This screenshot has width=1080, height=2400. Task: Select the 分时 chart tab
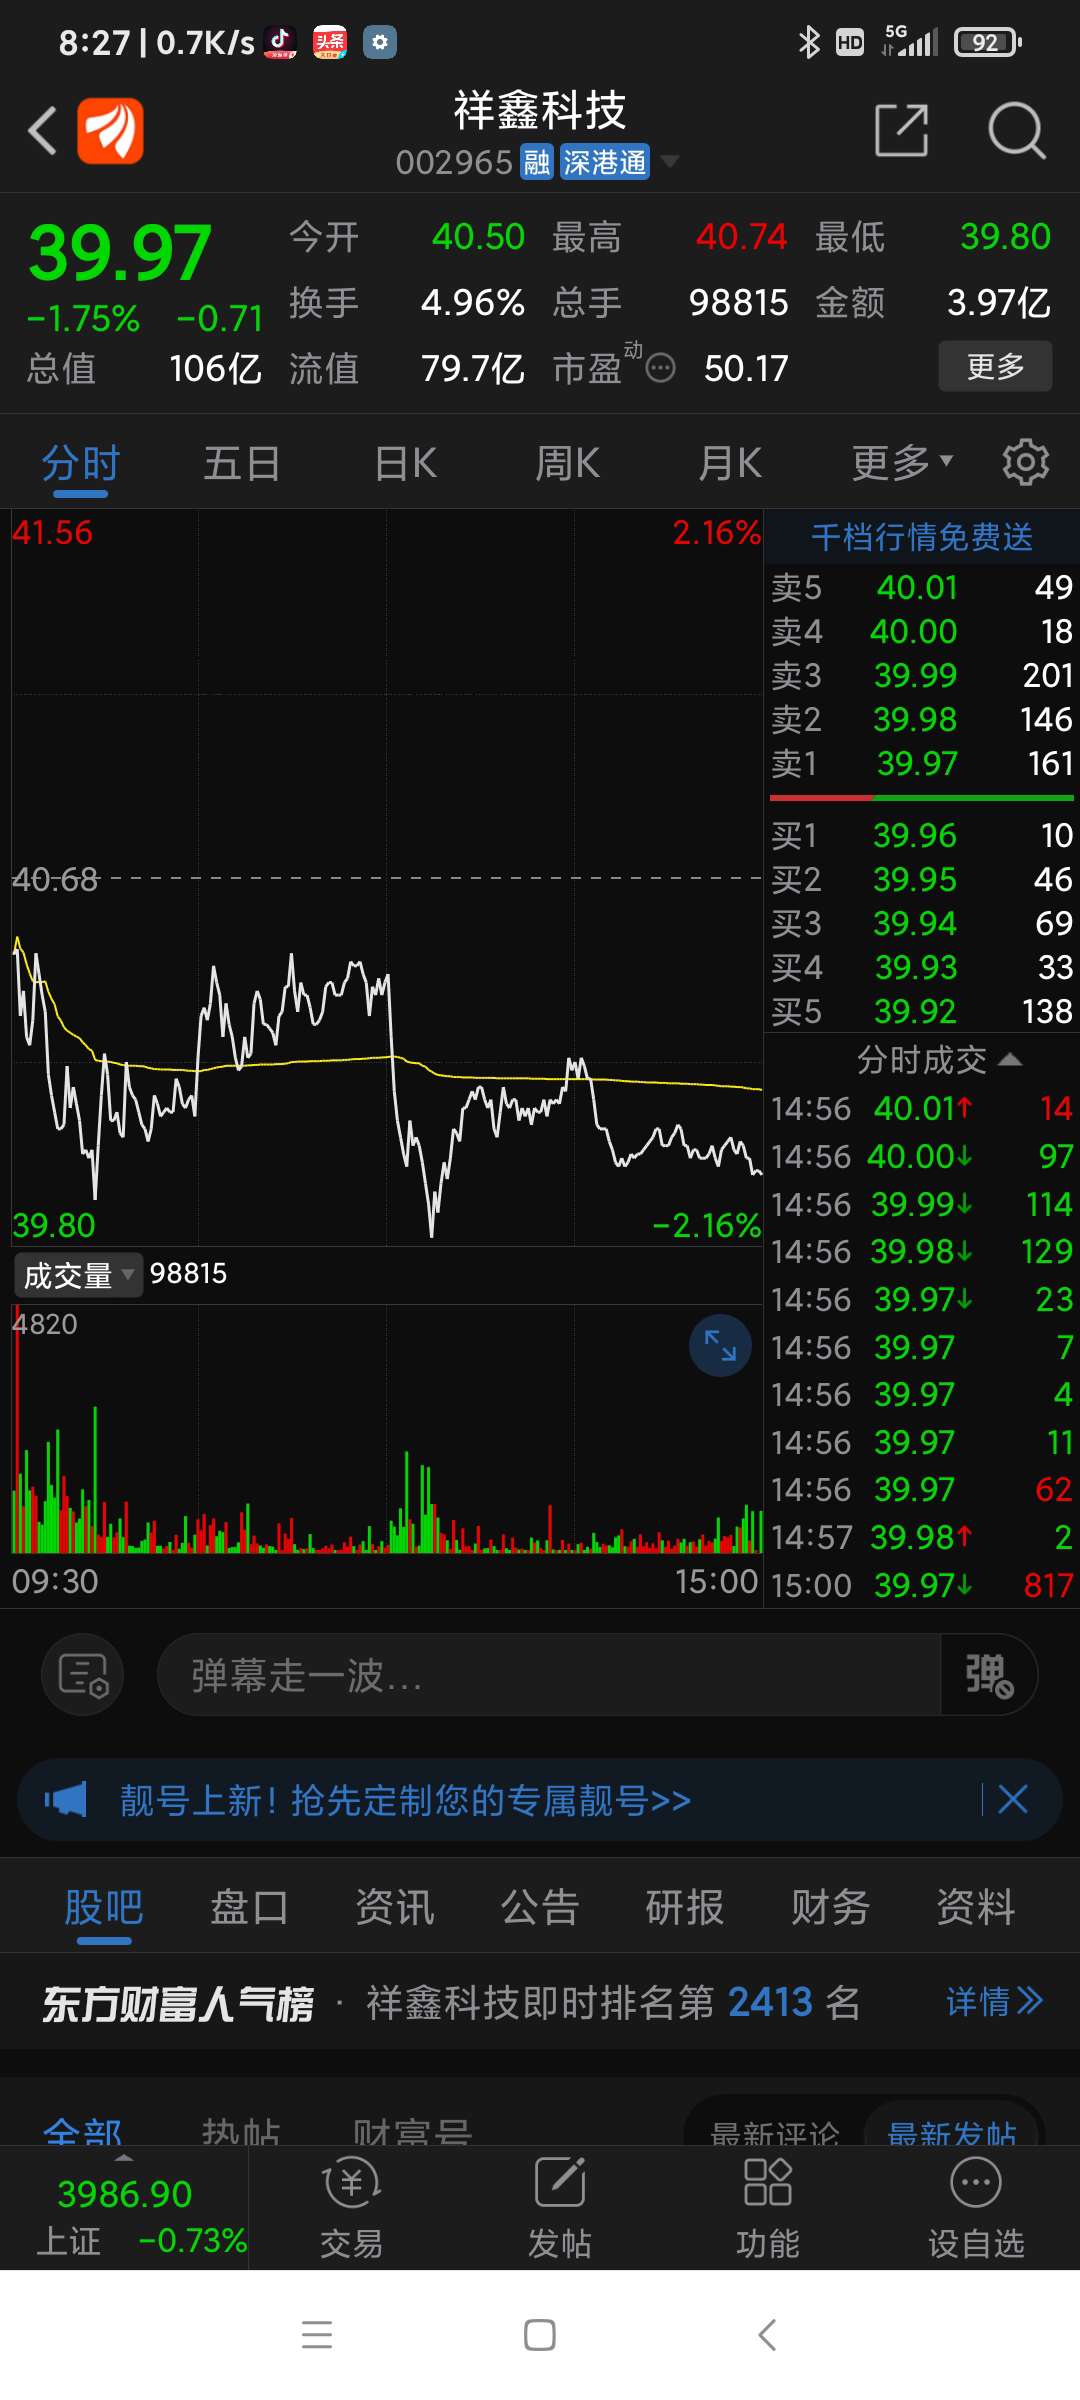[x=81, y=464]
